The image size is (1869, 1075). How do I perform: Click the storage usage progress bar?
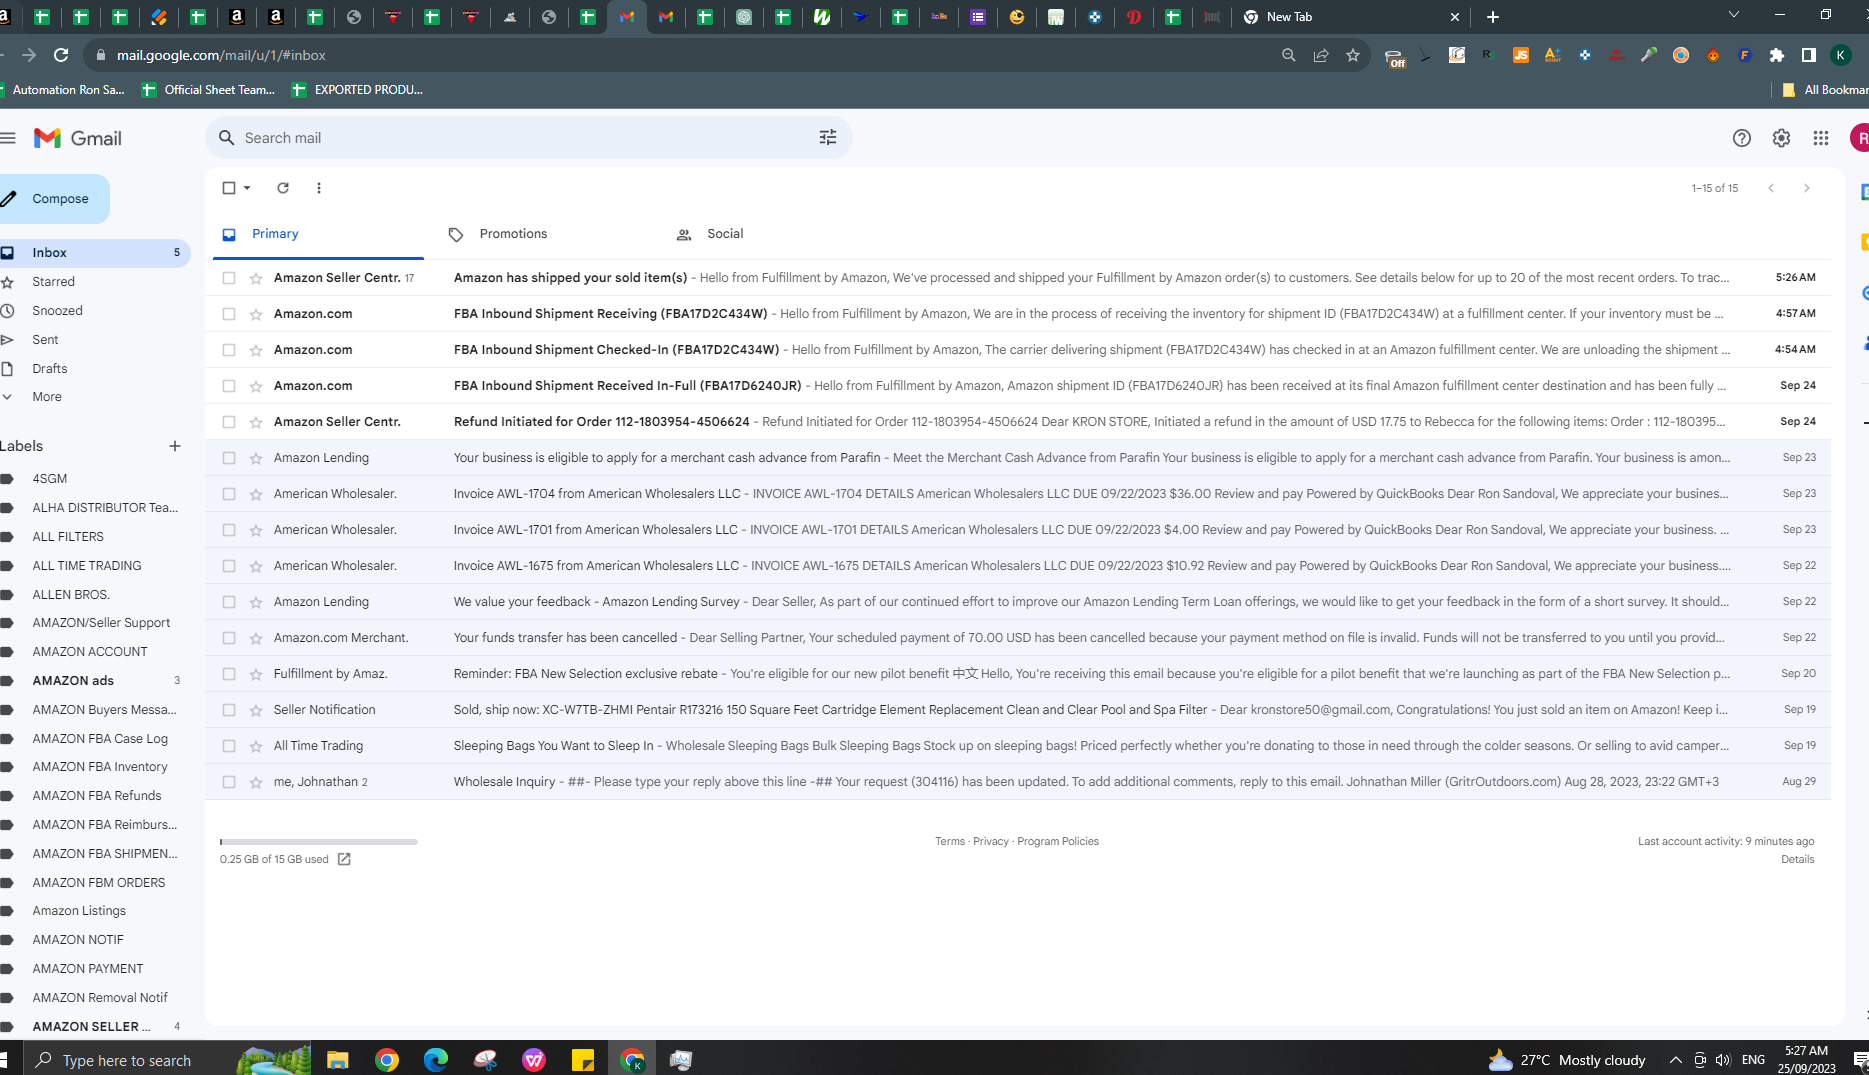[319, 842]
